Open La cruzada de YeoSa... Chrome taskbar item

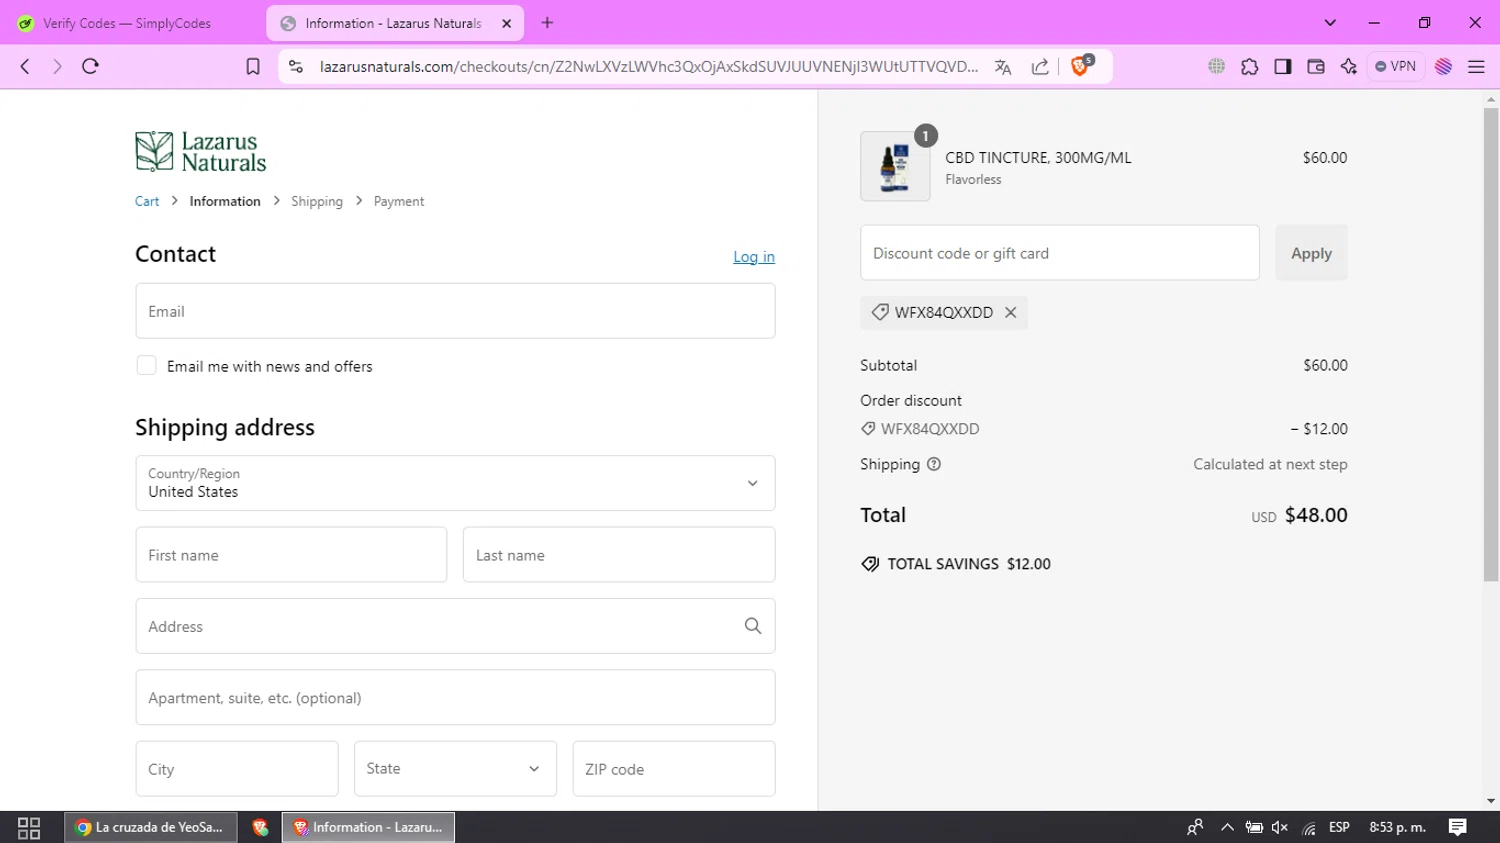[x=151, y=827]
